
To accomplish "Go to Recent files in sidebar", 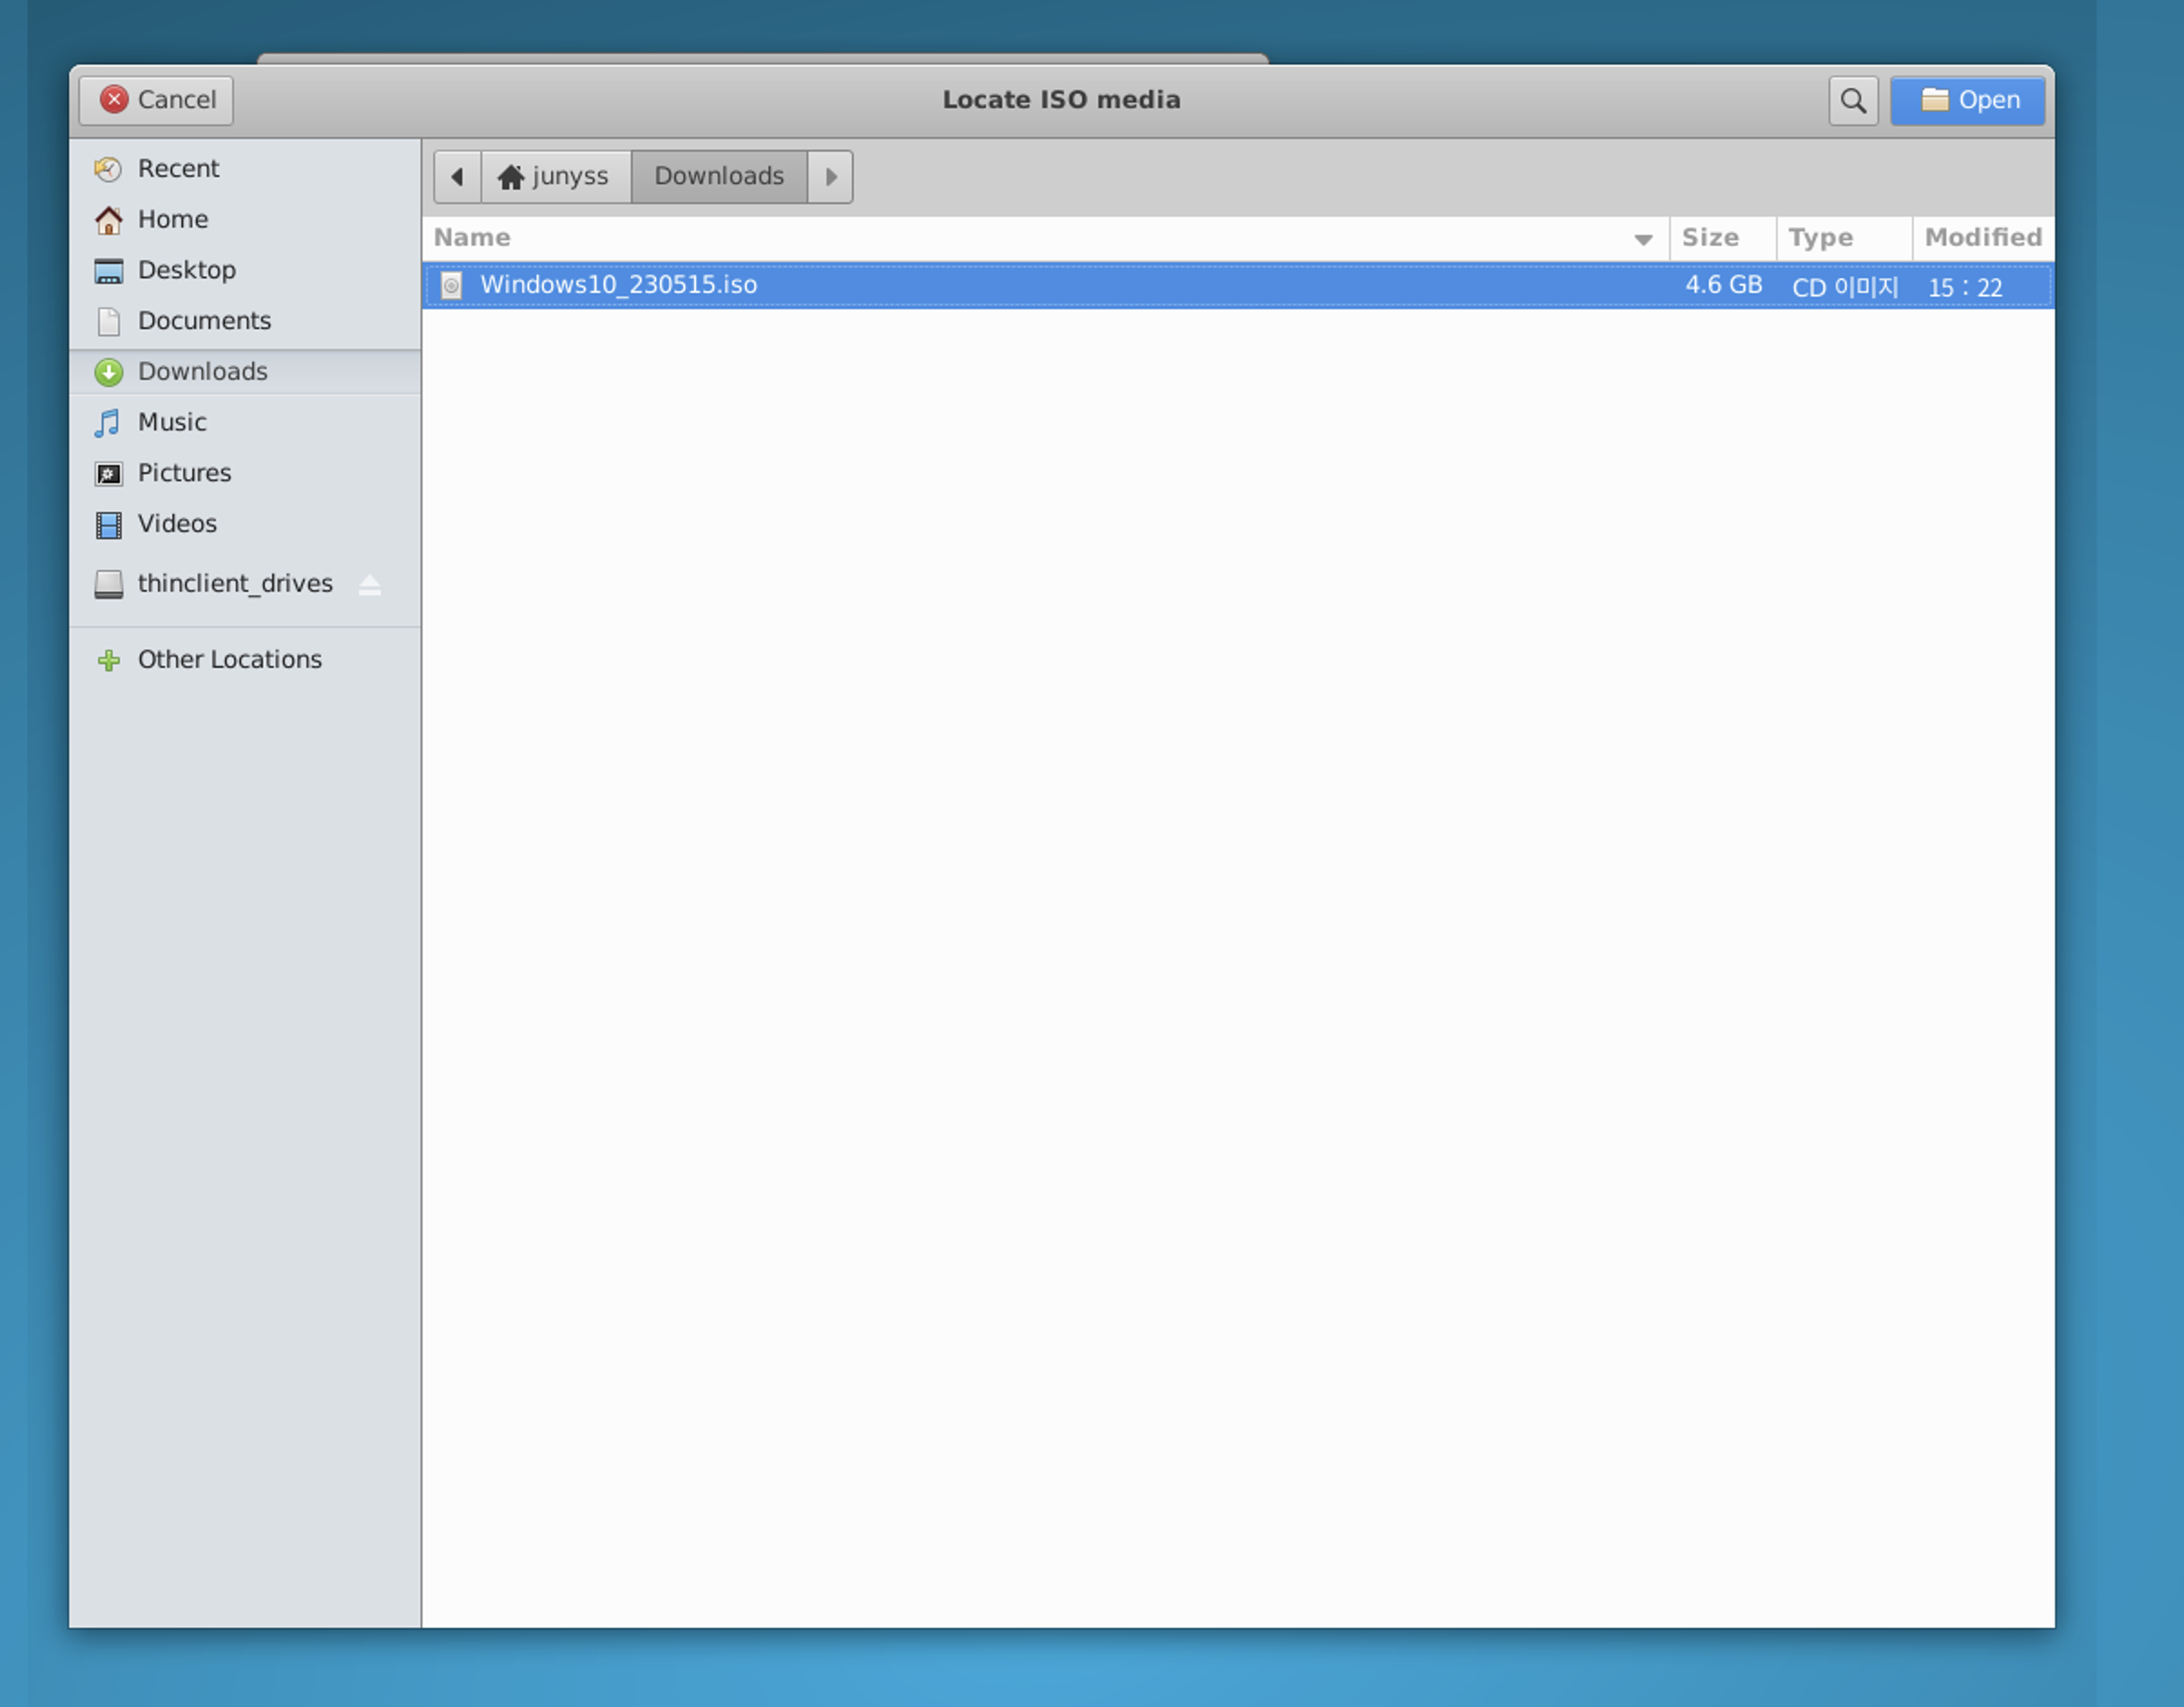I will [x=178, y=168].
